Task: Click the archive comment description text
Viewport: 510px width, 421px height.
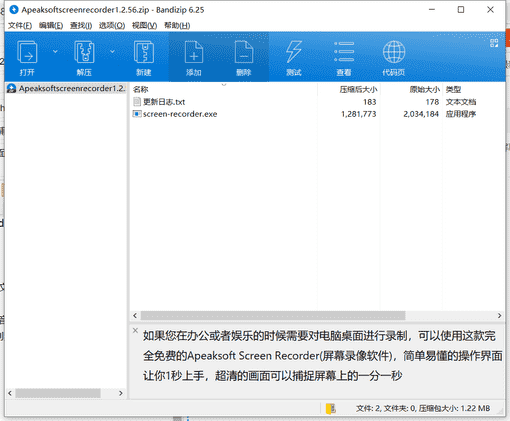Action: coord(322,356)
